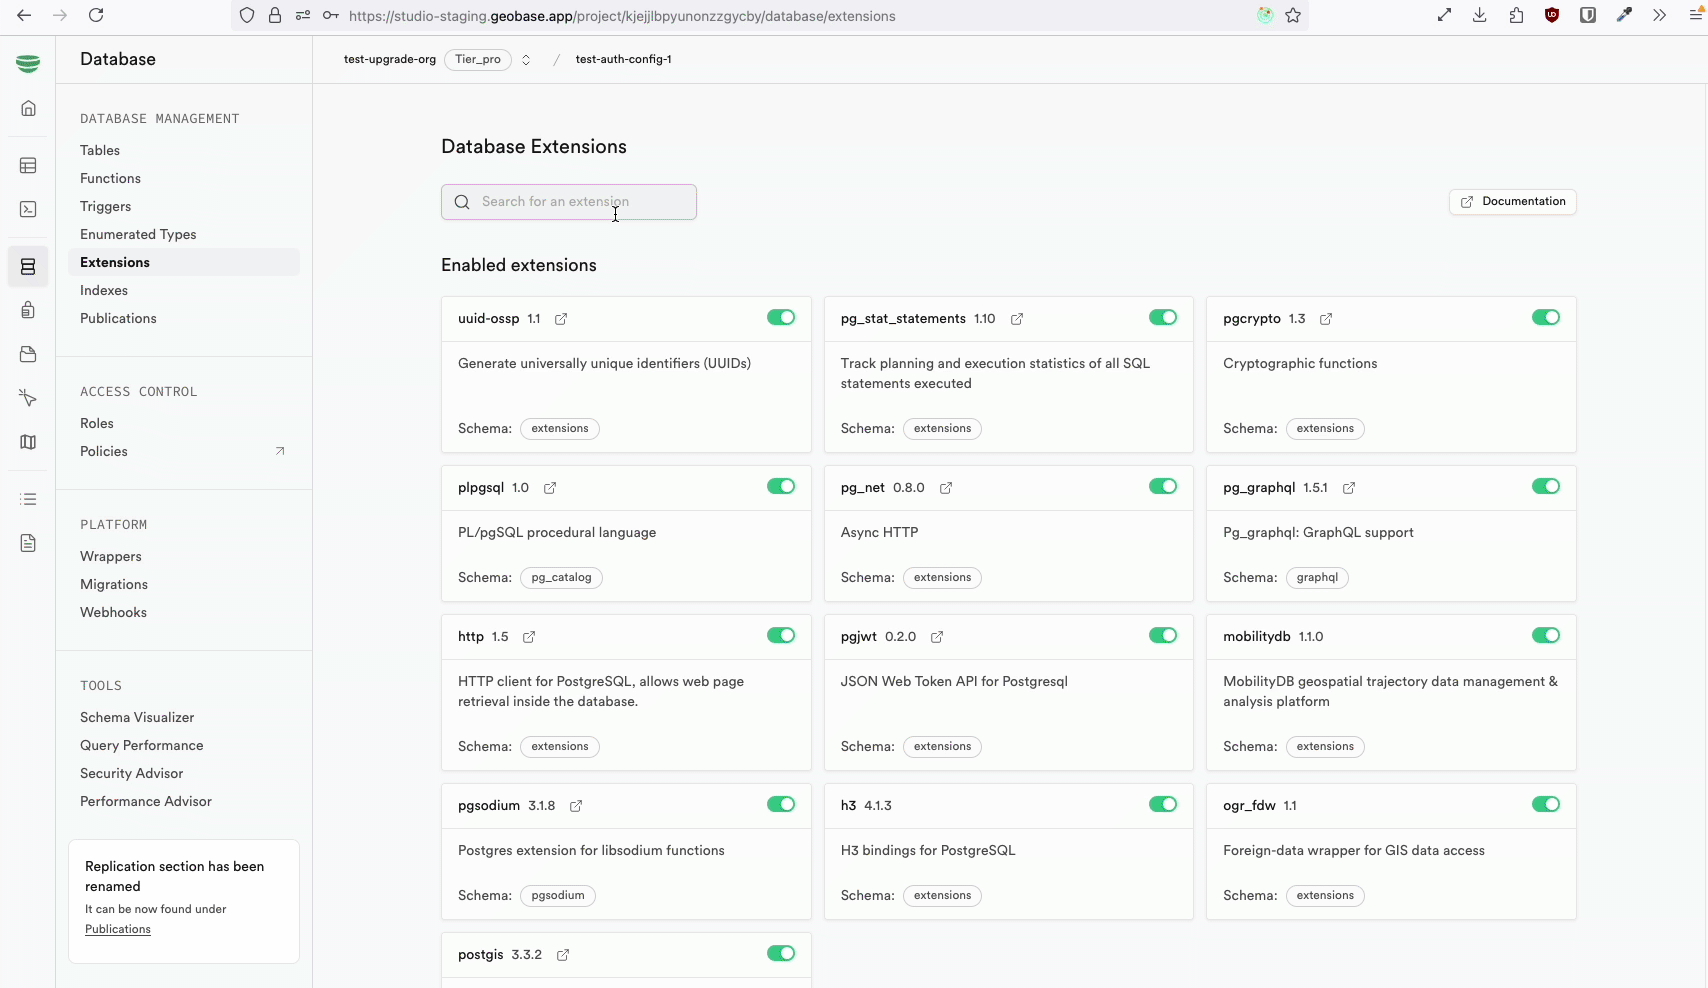Open pgsodium external docs link icon

click(x=576, y=806)
